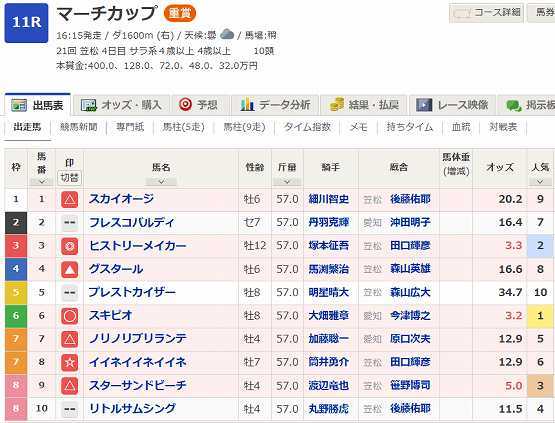Open the オッズ・購入 tab
Viewport: 555px width, 423px height.
point(121,105)
